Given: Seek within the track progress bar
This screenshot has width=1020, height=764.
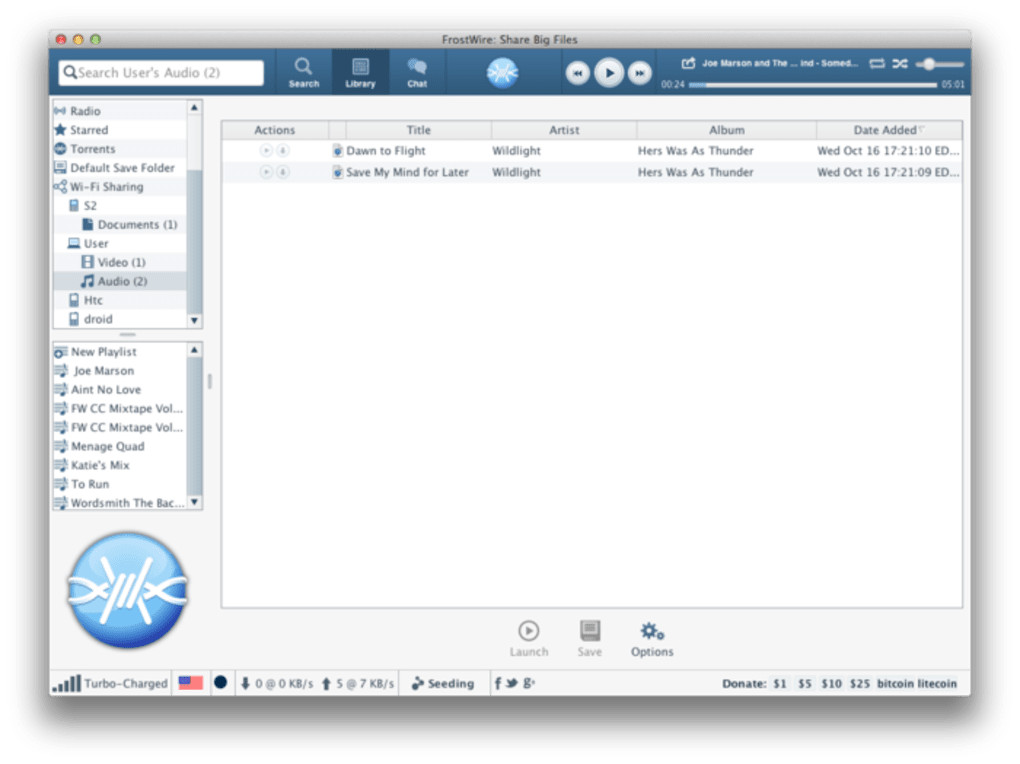Looking at the screenshot, I should coord(812,85).
